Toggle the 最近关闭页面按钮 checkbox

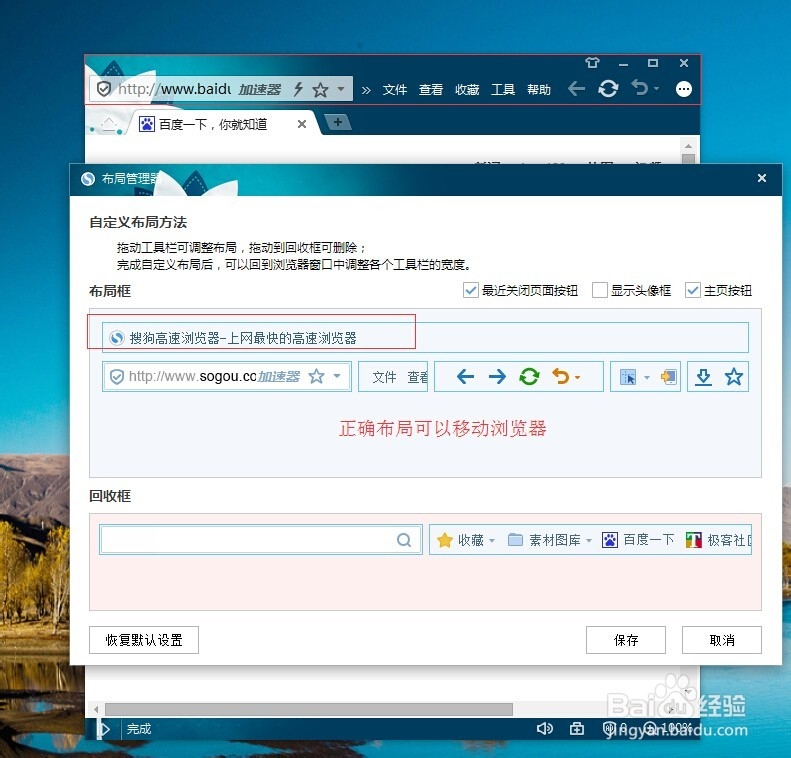470,290
